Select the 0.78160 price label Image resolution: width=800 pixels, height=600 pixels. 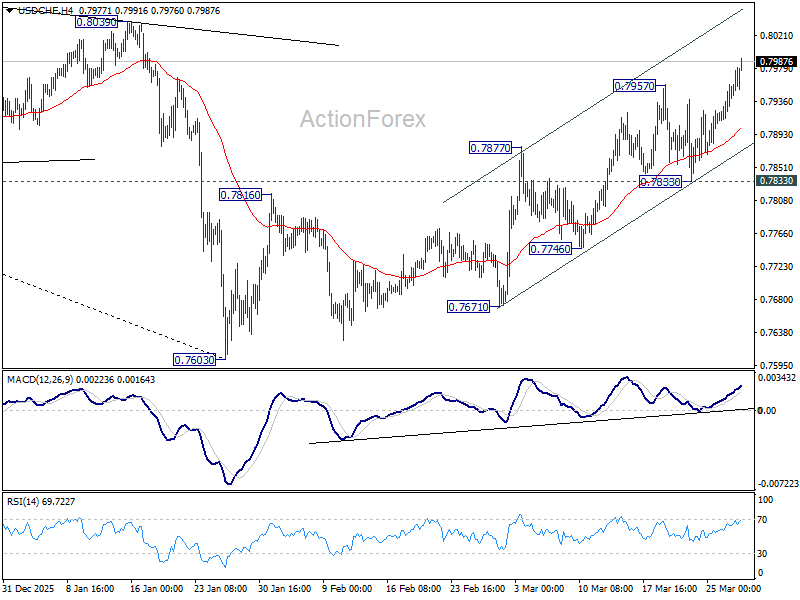(x=240, y=194)
